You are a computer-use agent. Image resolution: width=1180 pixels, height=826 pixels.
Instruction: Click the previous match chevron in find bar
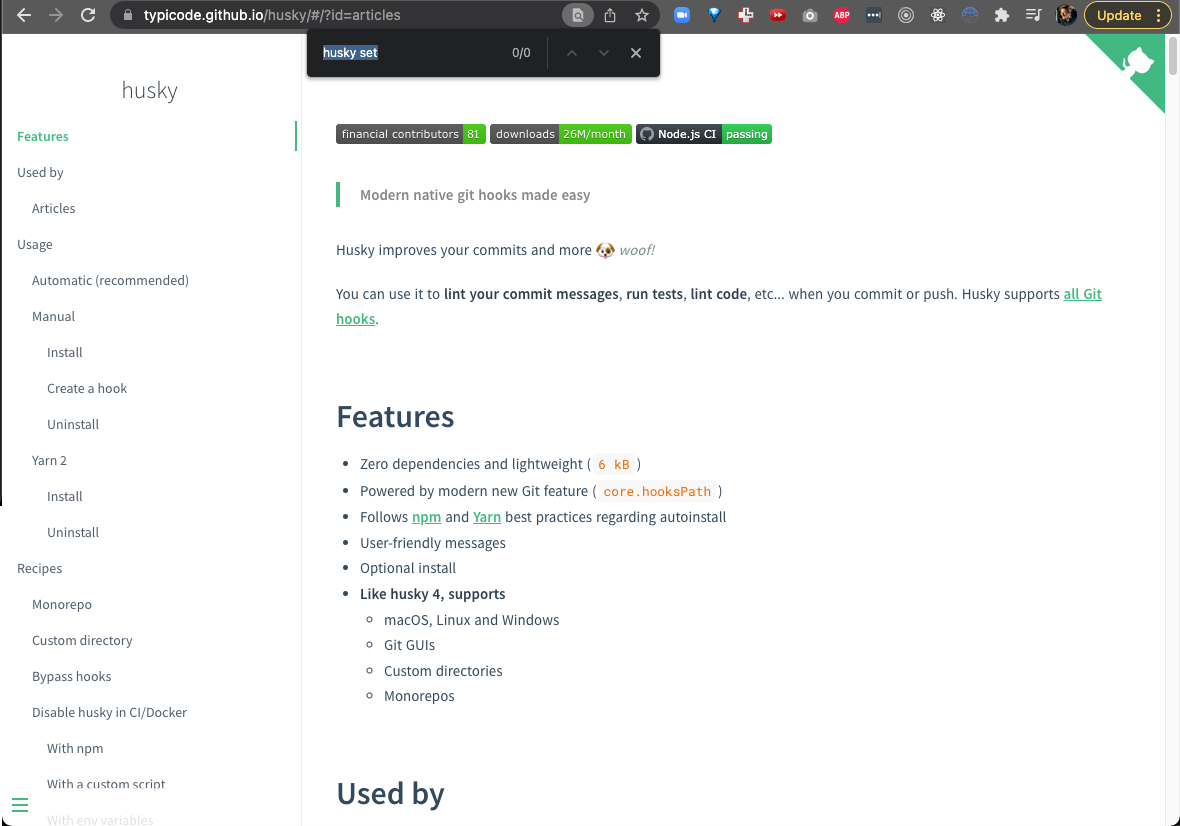pos(572,52)
